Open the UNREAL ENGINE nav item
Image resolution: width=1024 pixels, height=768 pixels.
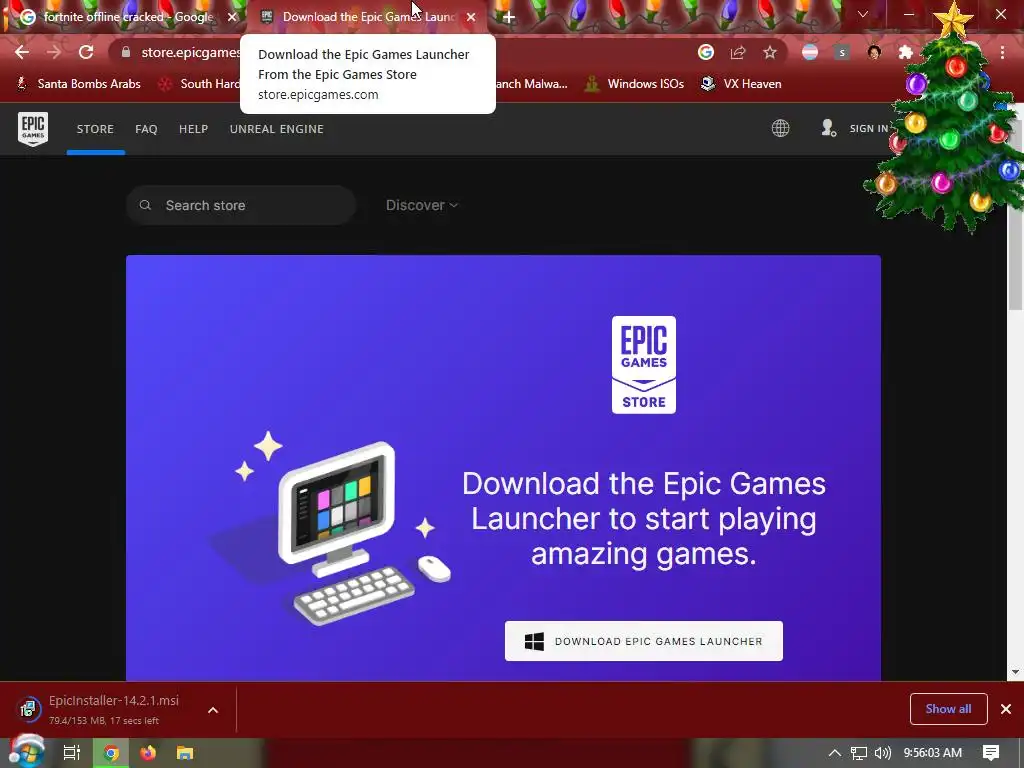[277, 129]
